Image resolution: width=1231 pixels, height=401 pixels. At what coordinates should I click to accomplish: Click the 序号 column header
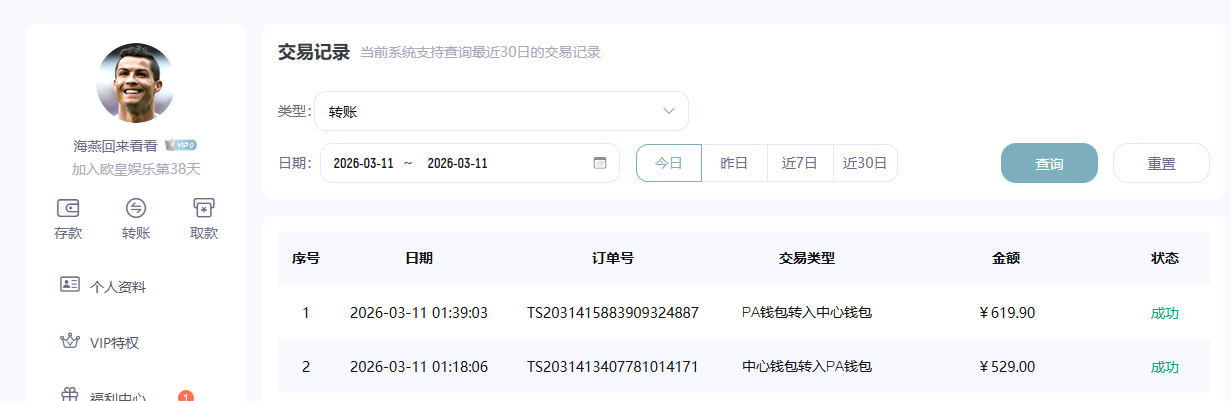pyautogui.click(x=306, y=258)
